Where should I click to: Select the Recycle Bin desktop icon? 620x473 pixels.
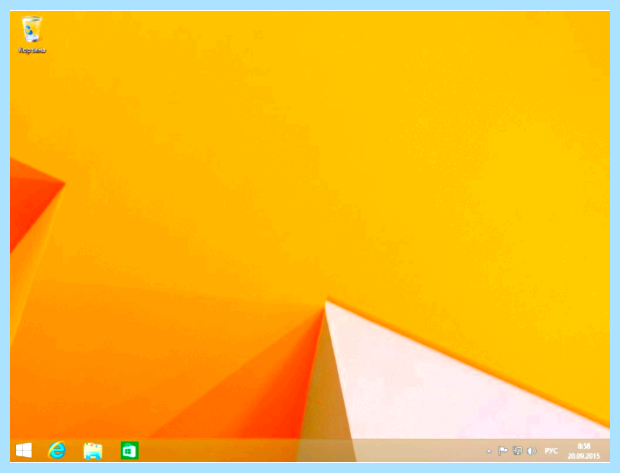[32, 34]
